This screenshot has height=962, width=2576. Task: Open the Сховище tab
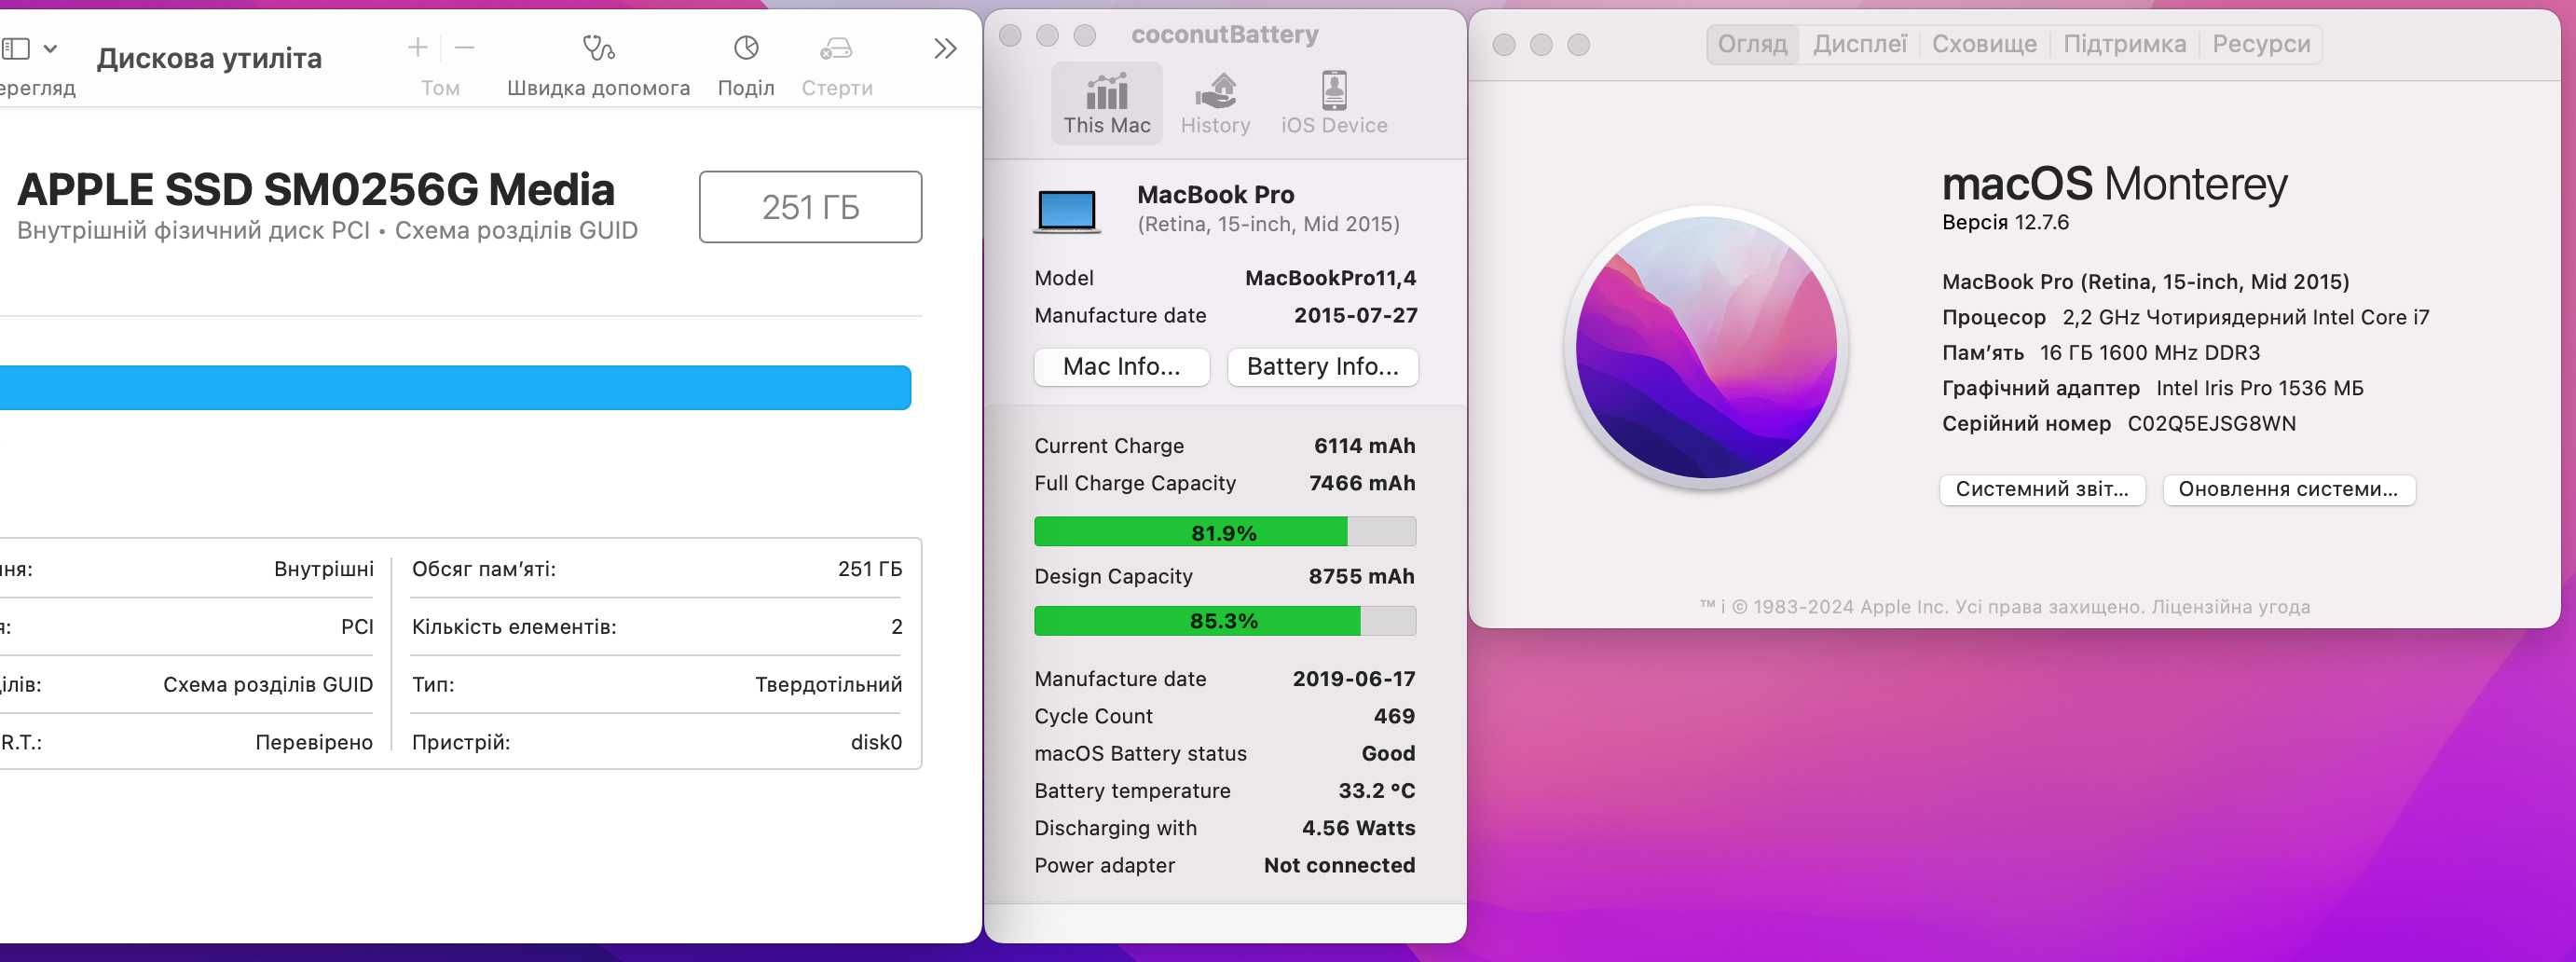(1984, 44)
